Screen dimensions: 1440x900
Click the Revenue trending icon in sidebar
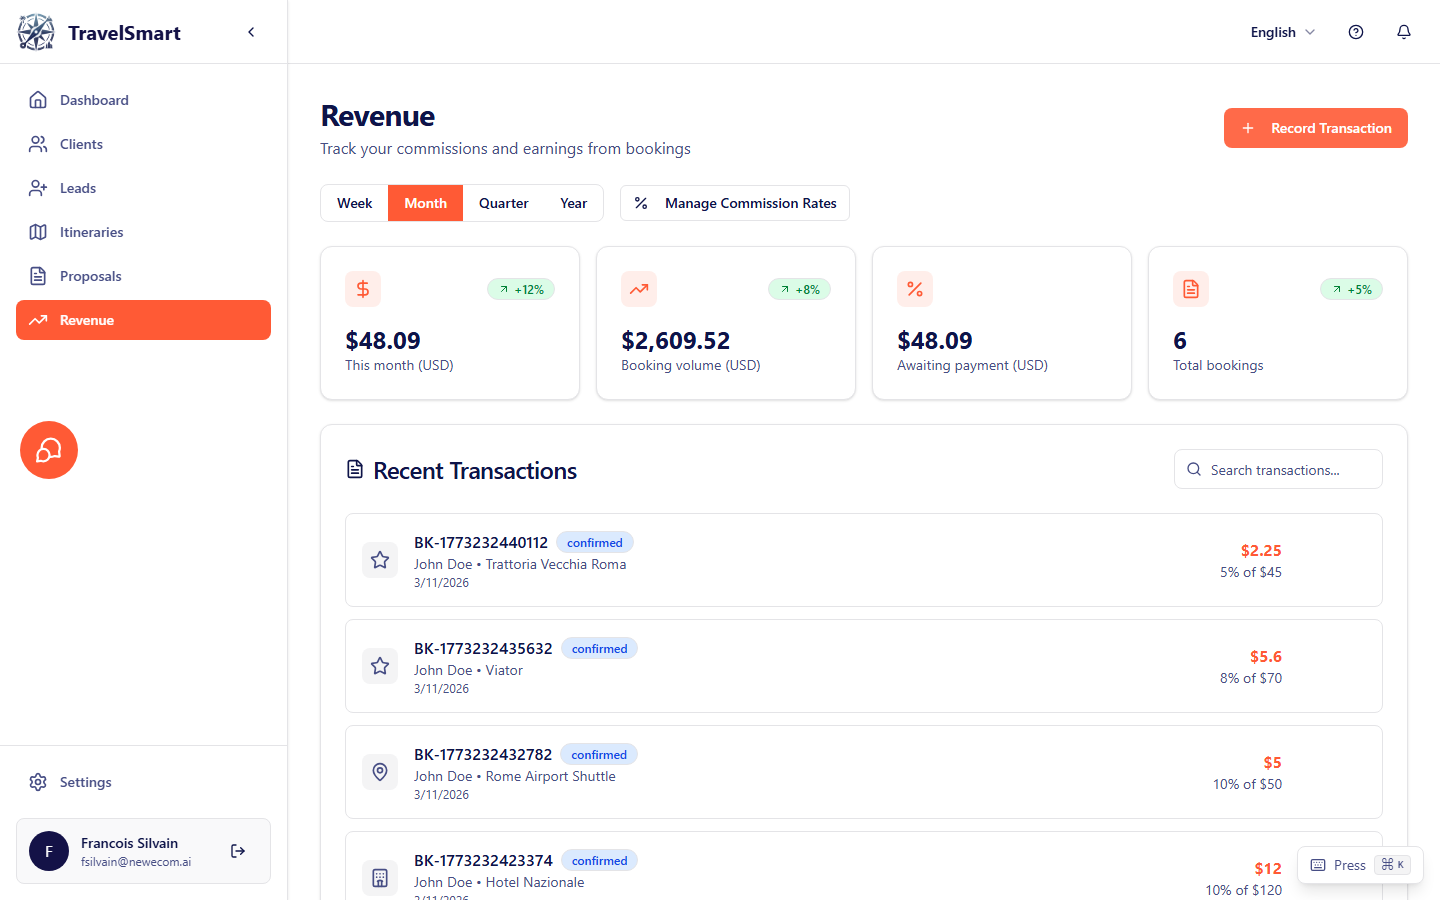[x=37, y=320]
